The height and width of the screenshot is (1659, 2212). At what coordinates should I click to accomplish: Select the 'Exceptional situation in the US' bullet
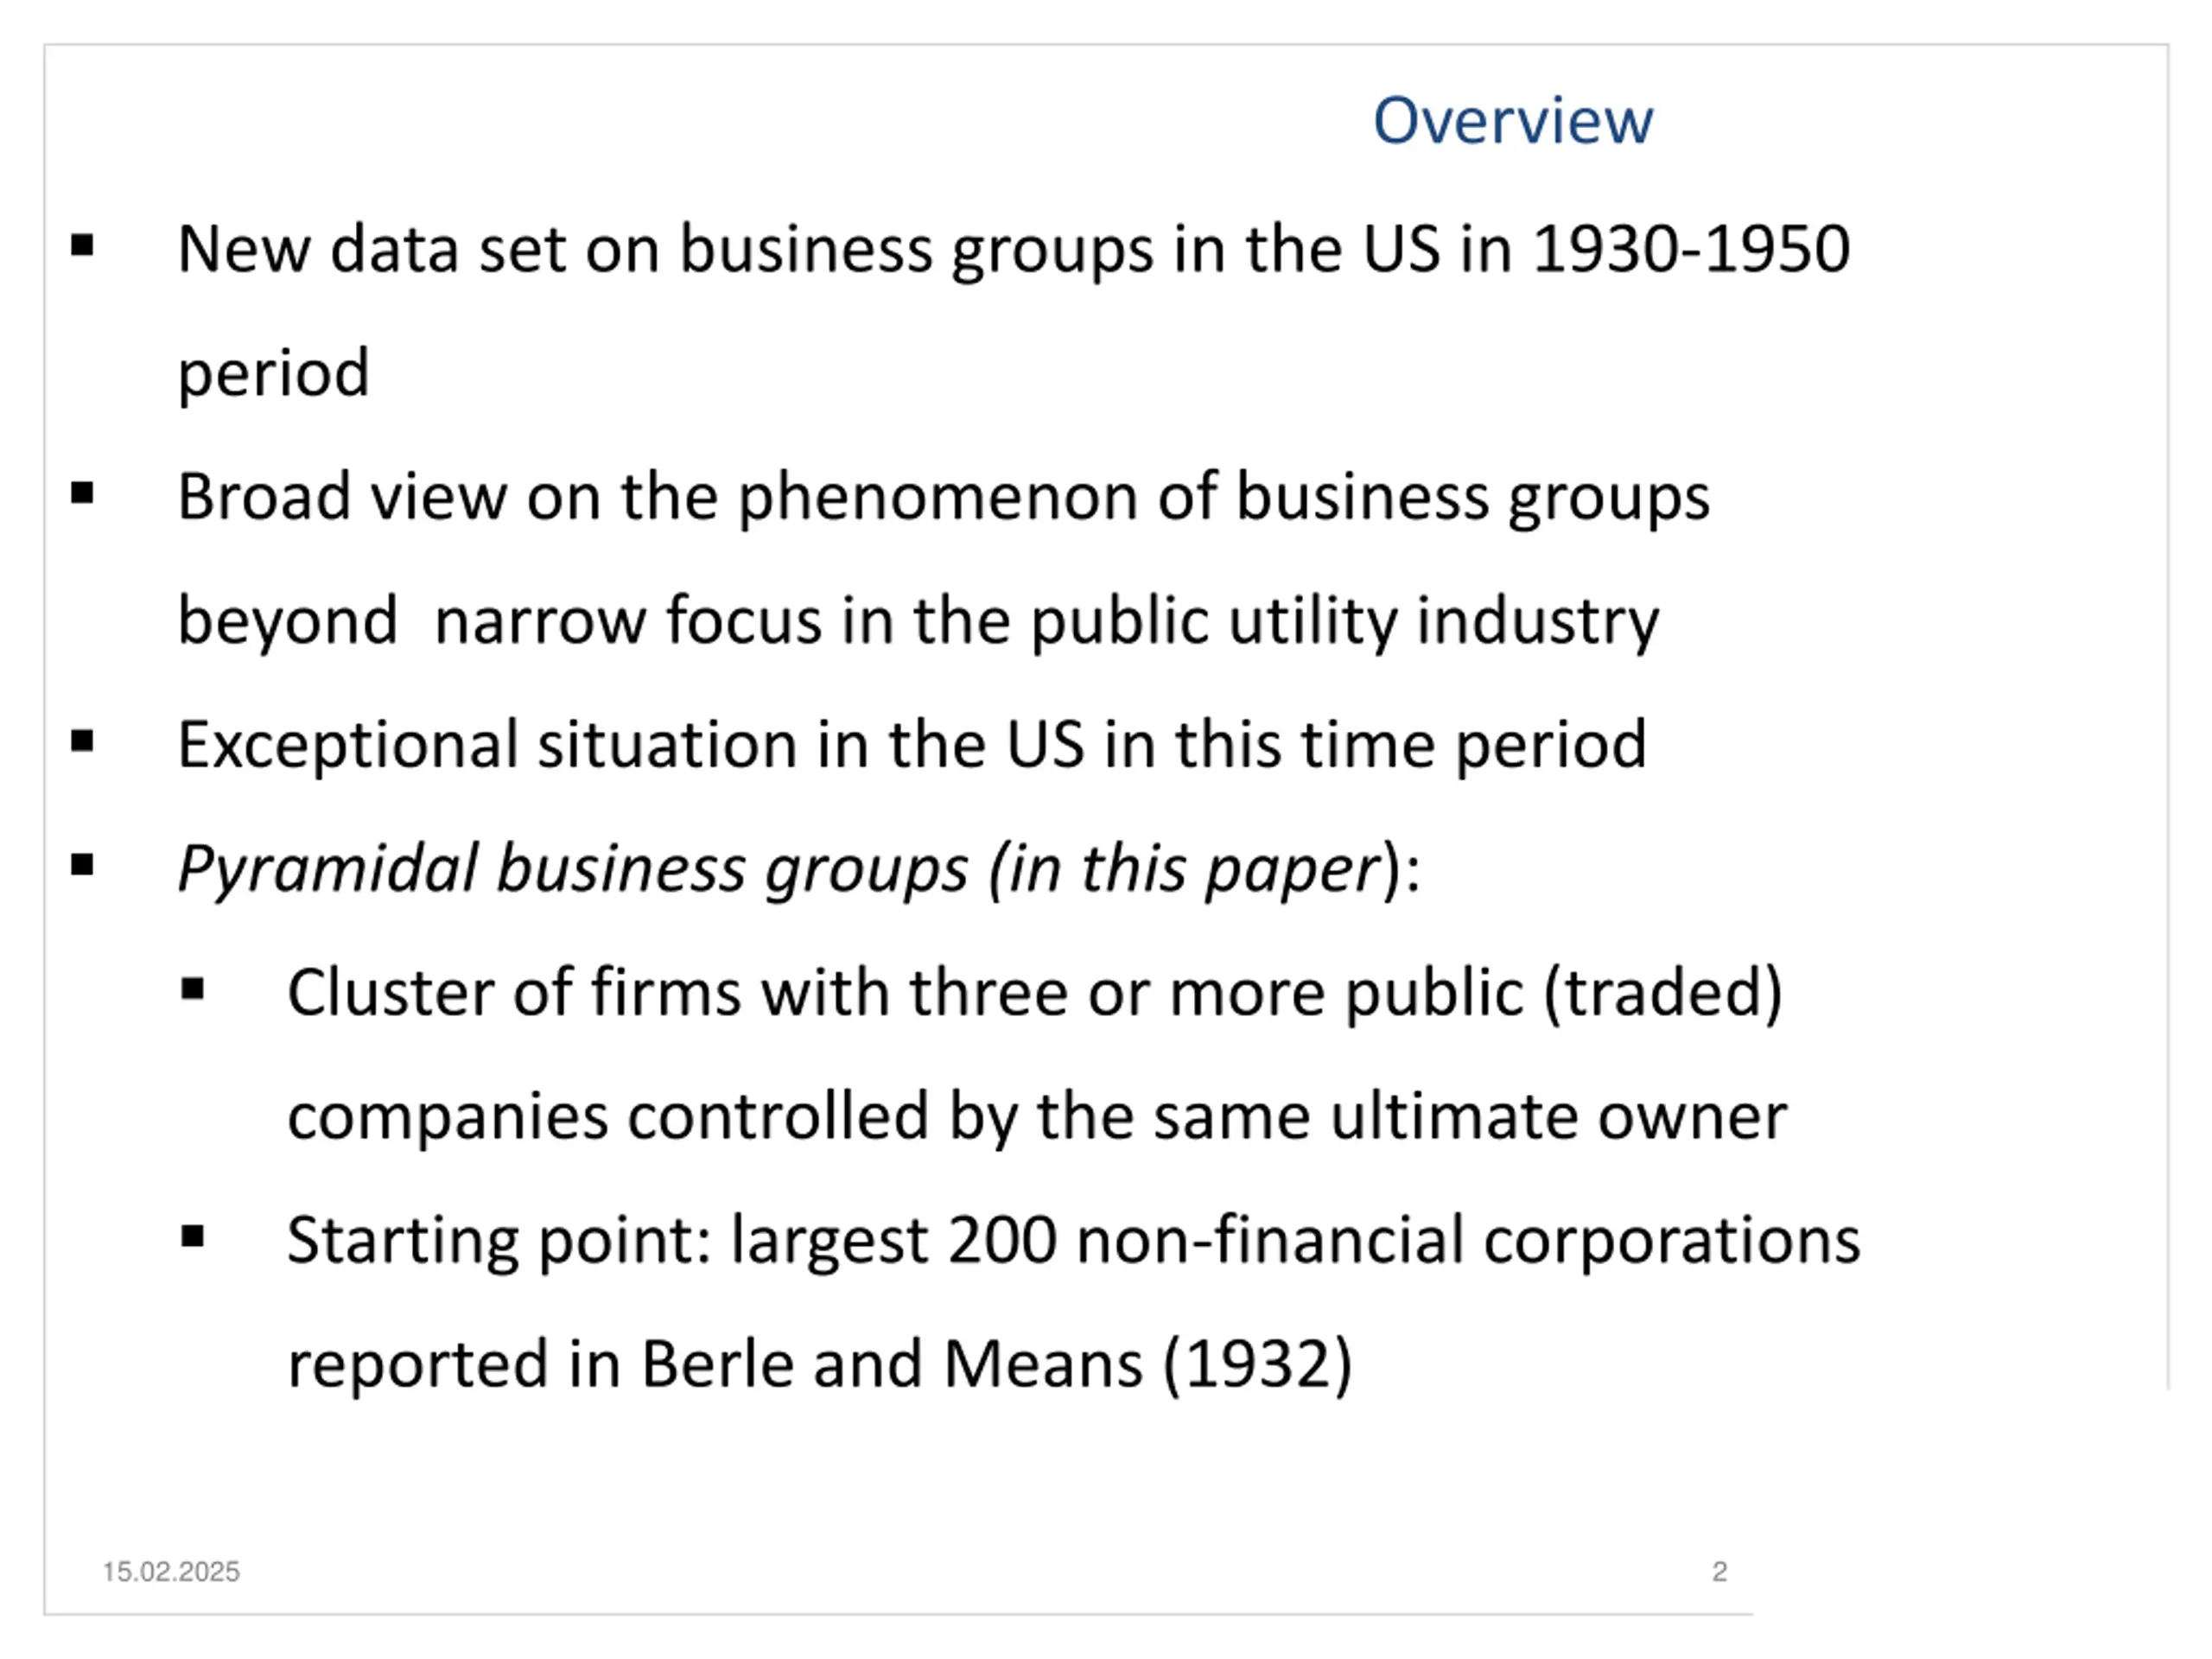coord(912,744)
